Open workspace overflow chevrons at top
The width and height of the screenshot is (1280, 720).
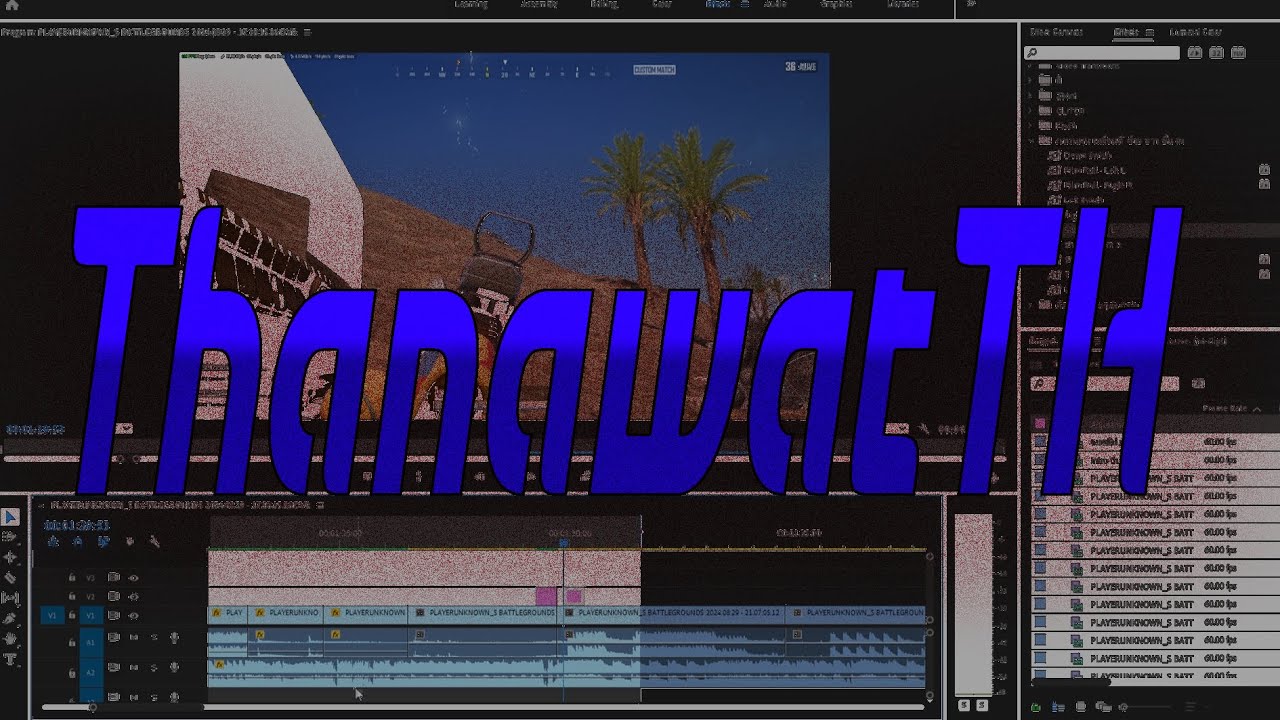pyautogui.click(x=971, y=4)
